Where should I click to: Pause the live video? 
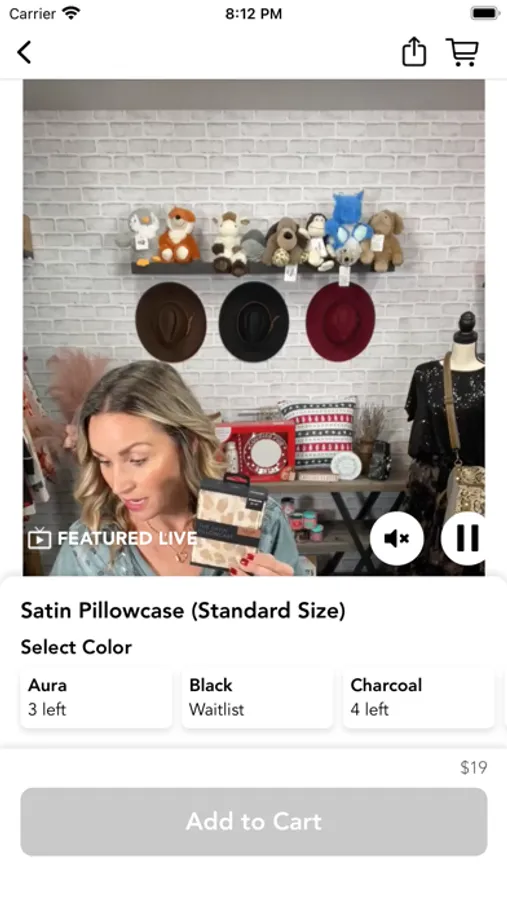[x=464, y=538]
